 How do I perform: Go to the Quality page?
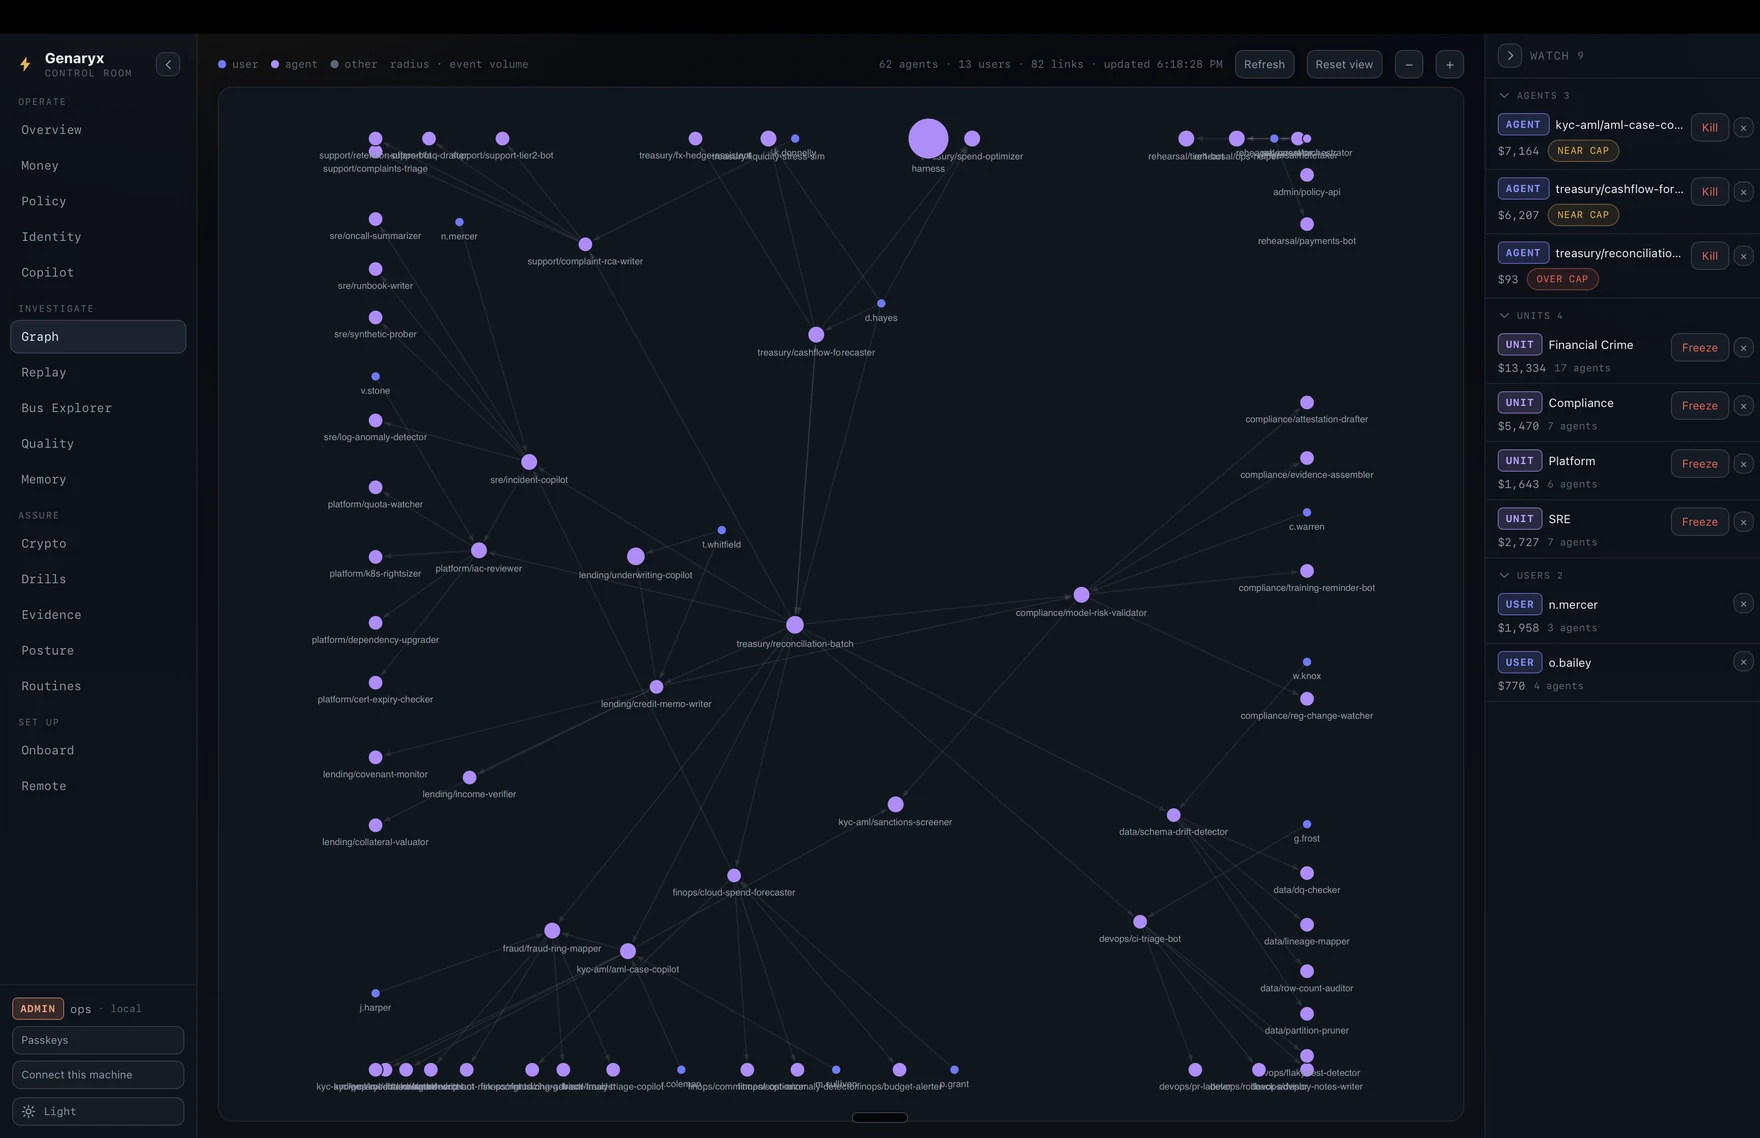(98, 444)
